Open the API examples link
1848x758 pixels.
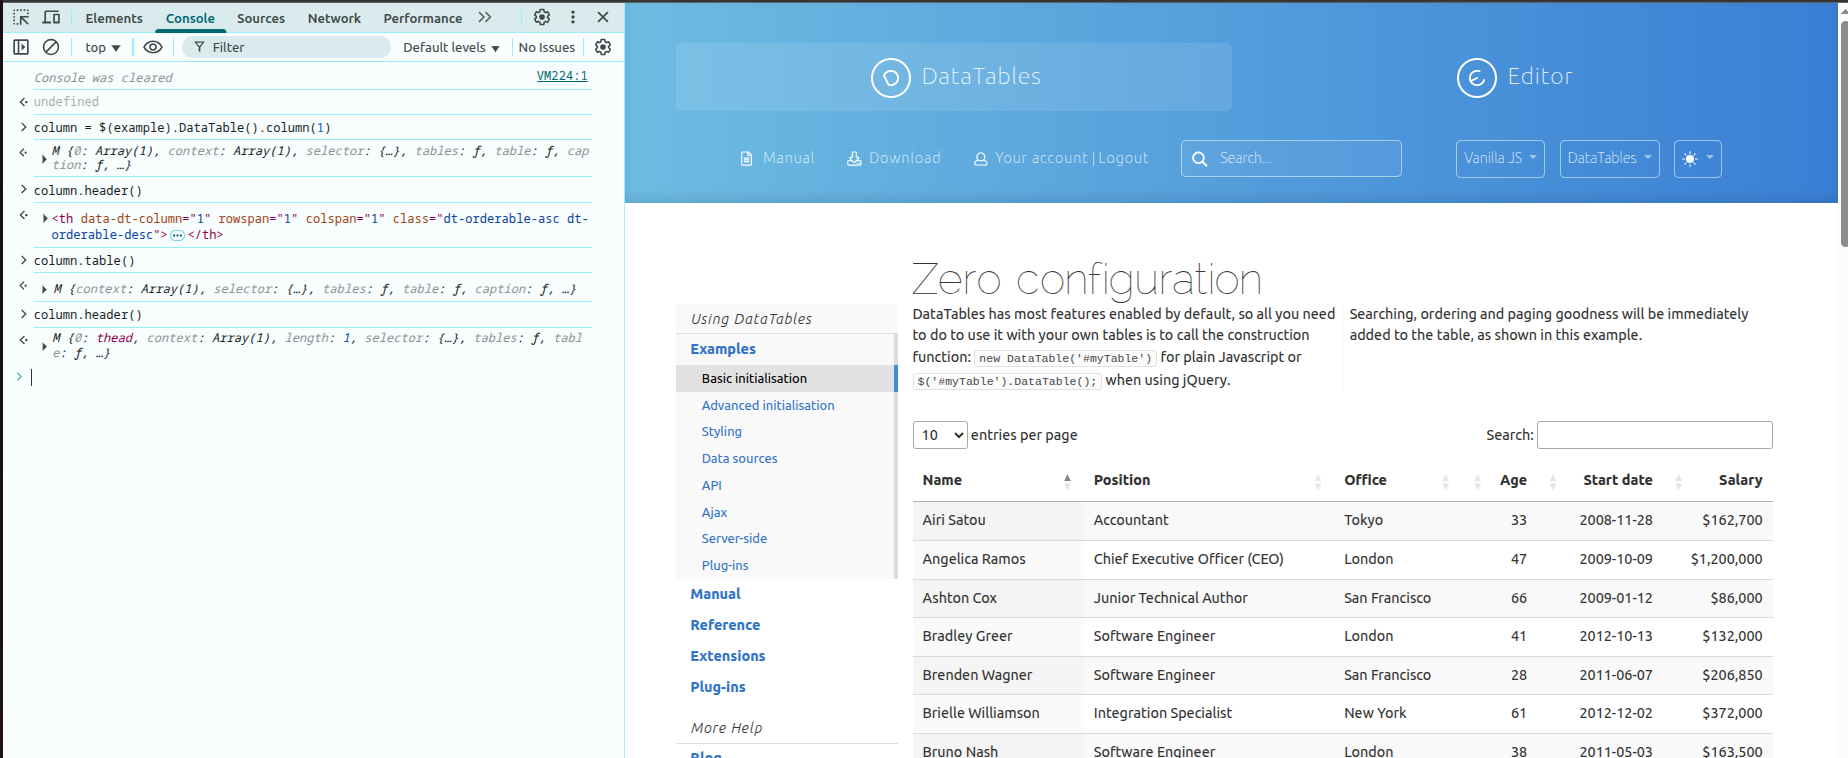[x=711, y=485]
